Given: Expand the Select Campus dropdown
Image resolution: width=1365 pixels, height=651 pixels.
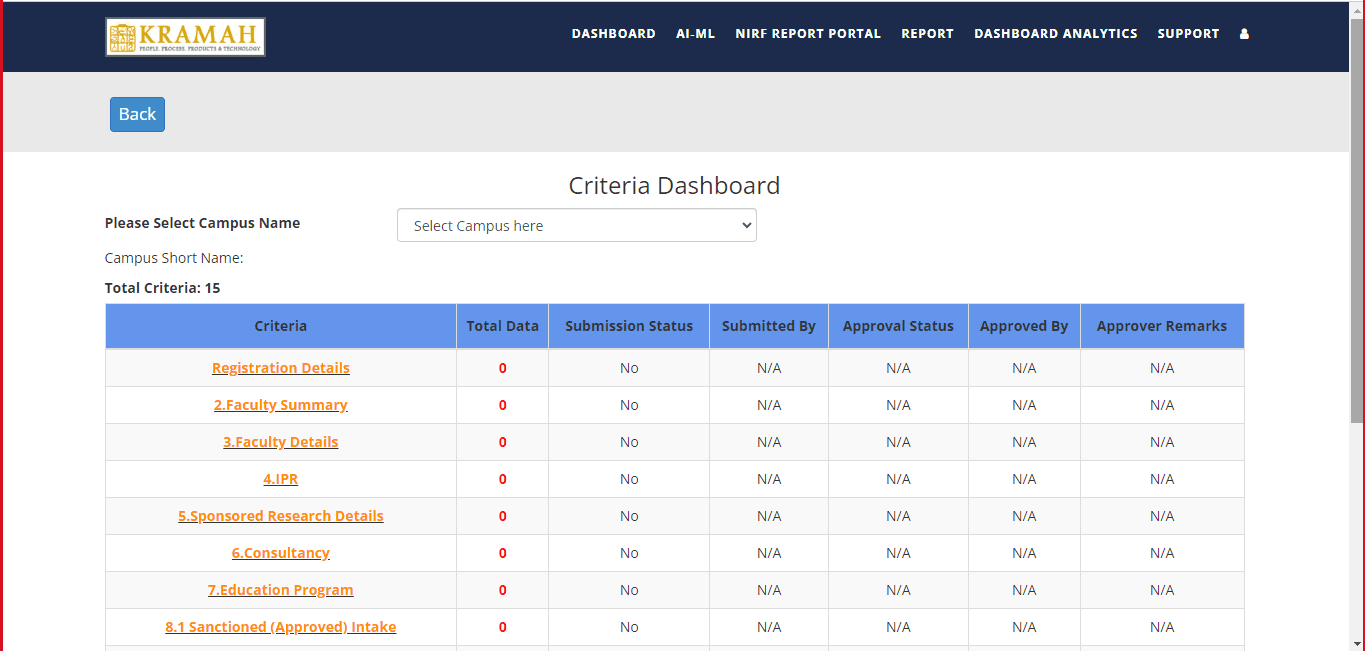Looking at the screenshot, I should pyautogui.click(x=576, y=226).
